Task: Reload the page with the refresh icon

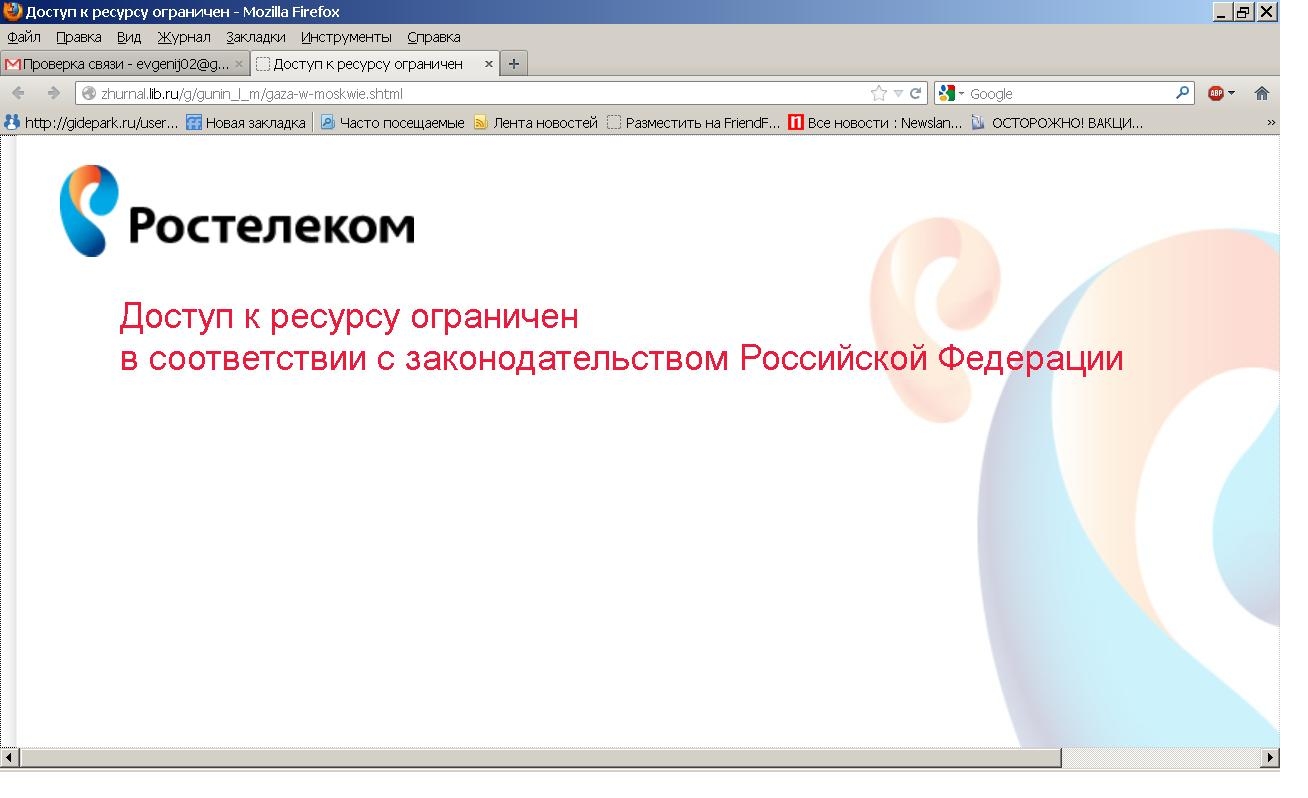Action: [915, 93]
